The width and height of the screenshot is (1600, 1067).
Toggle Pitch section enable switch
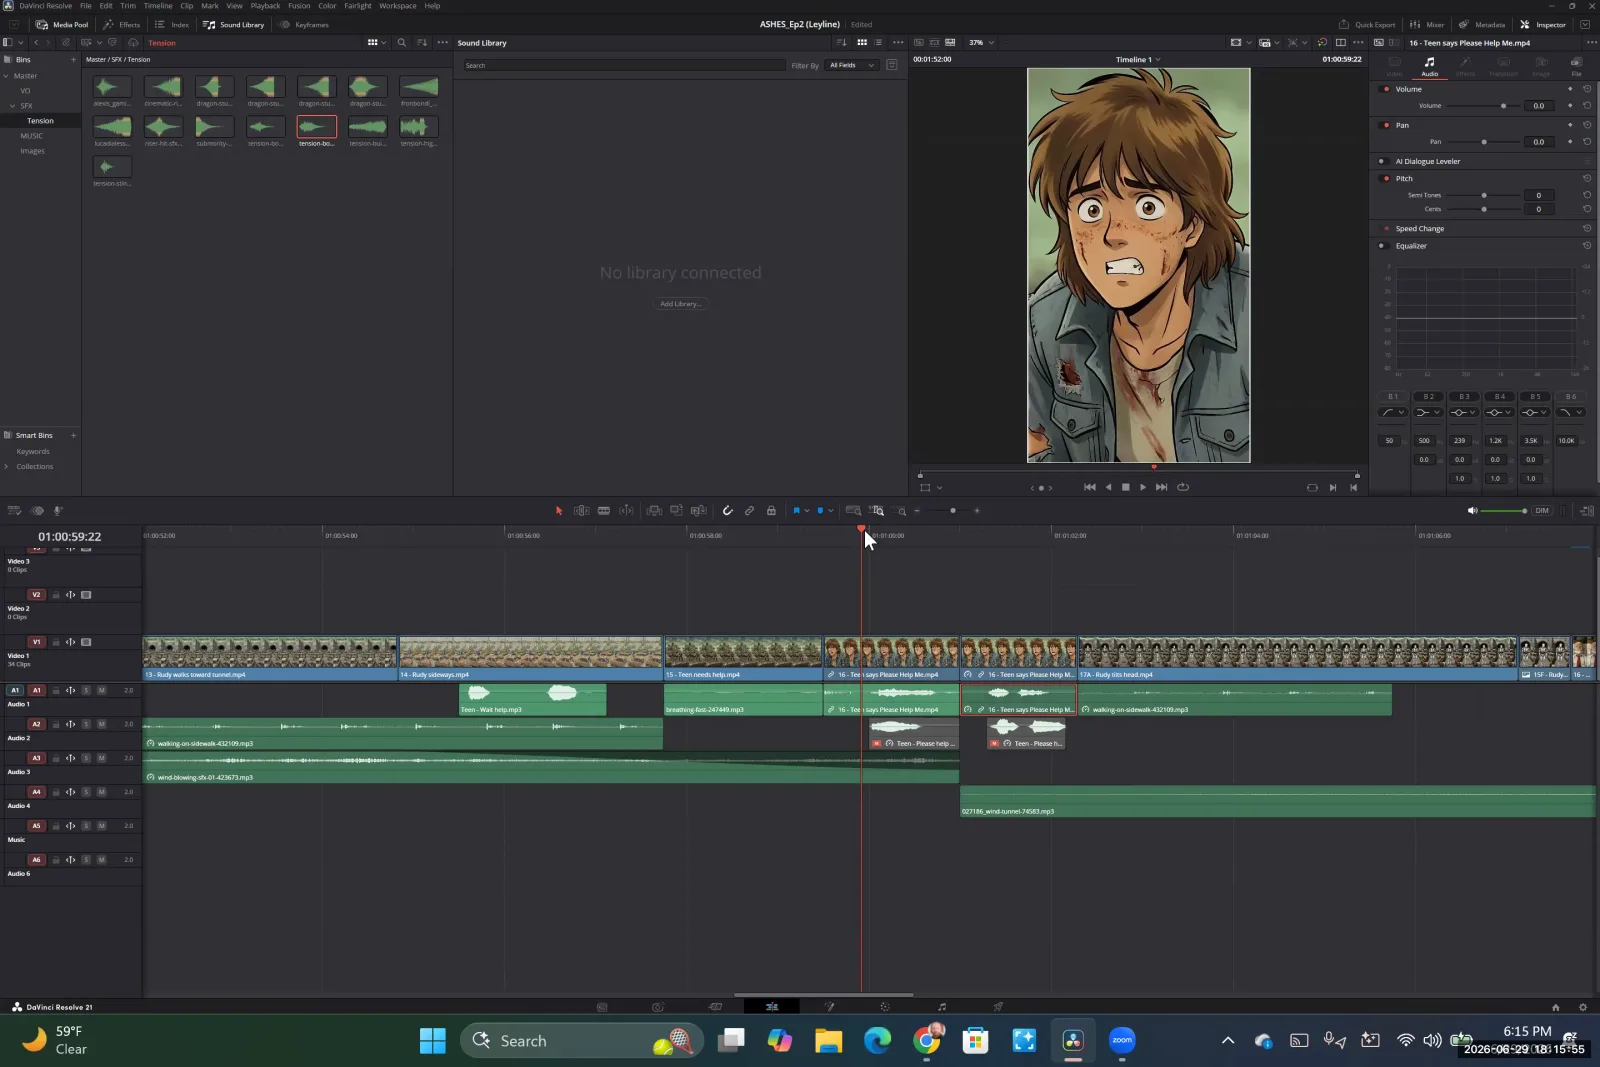coord(1385,178)
